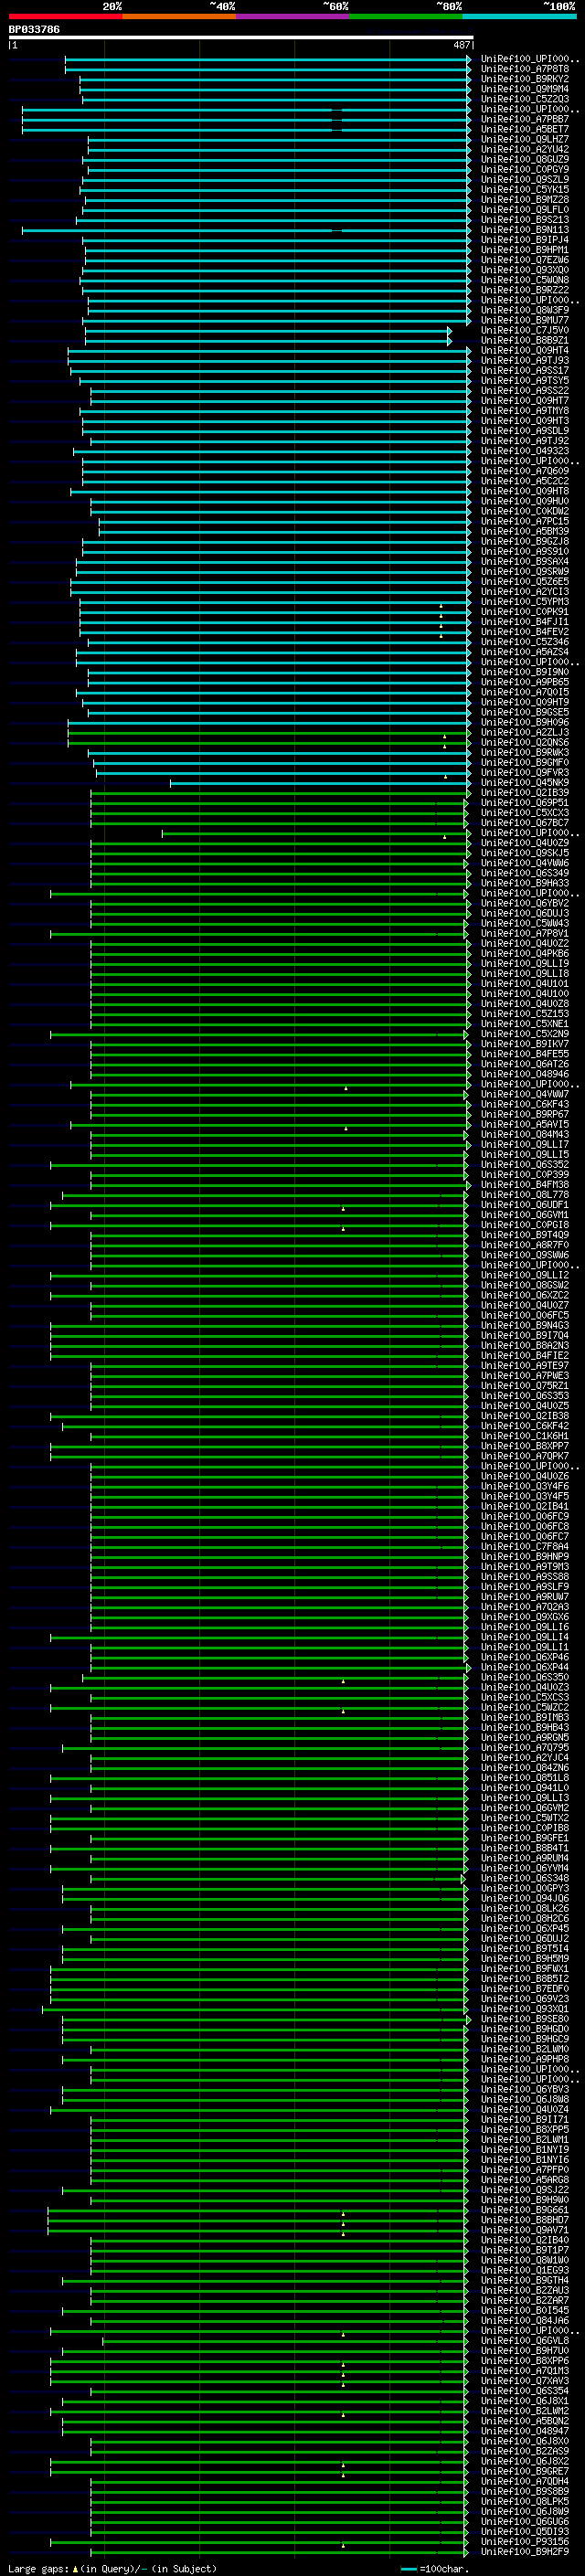
Task: Select the label UniRef100_A2YCI3
Action: coord(525,591)
